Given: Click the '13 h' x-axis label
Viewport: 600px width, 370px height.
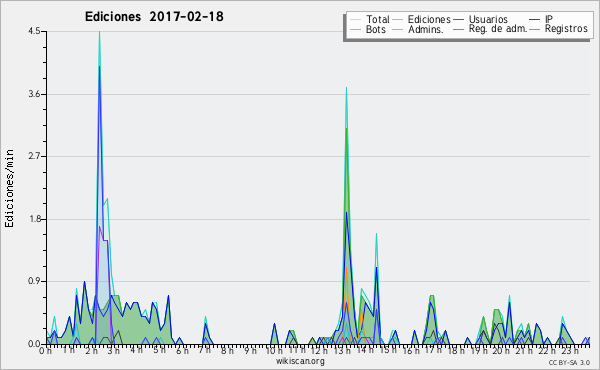Looking at the screenshot, I should (x=342, y=351).
